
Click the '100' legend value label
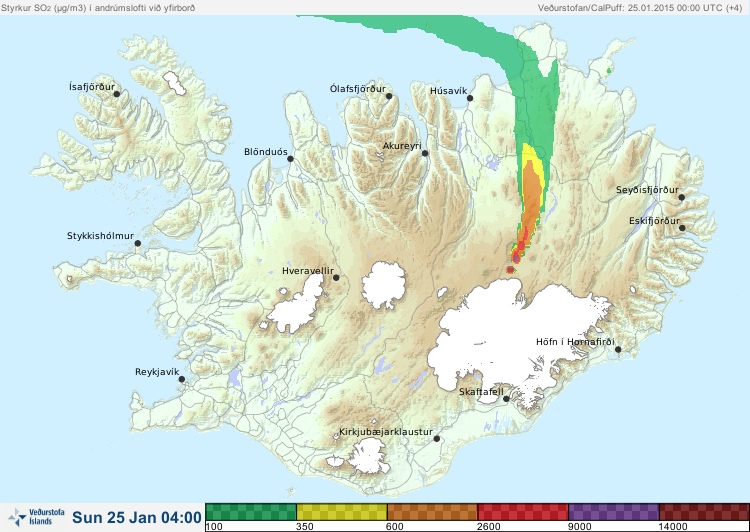tap(214, 527)
